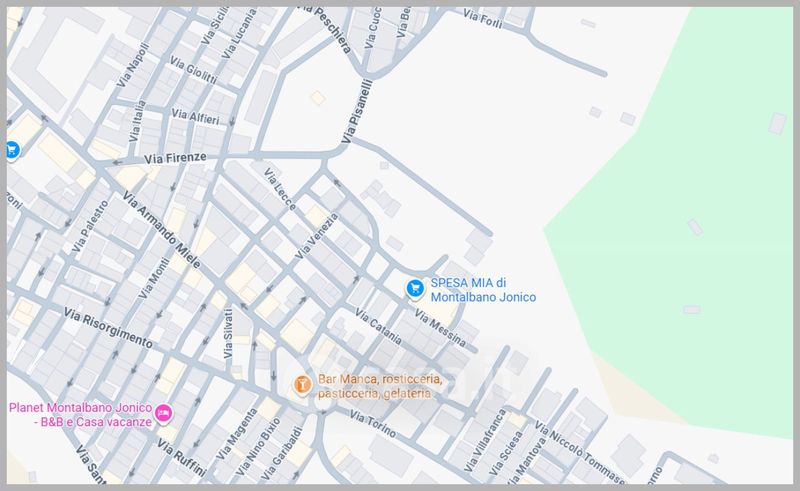
Task: Click the Via Risorgimento street label
Action: pyautogui.click(x=108, y=327)
